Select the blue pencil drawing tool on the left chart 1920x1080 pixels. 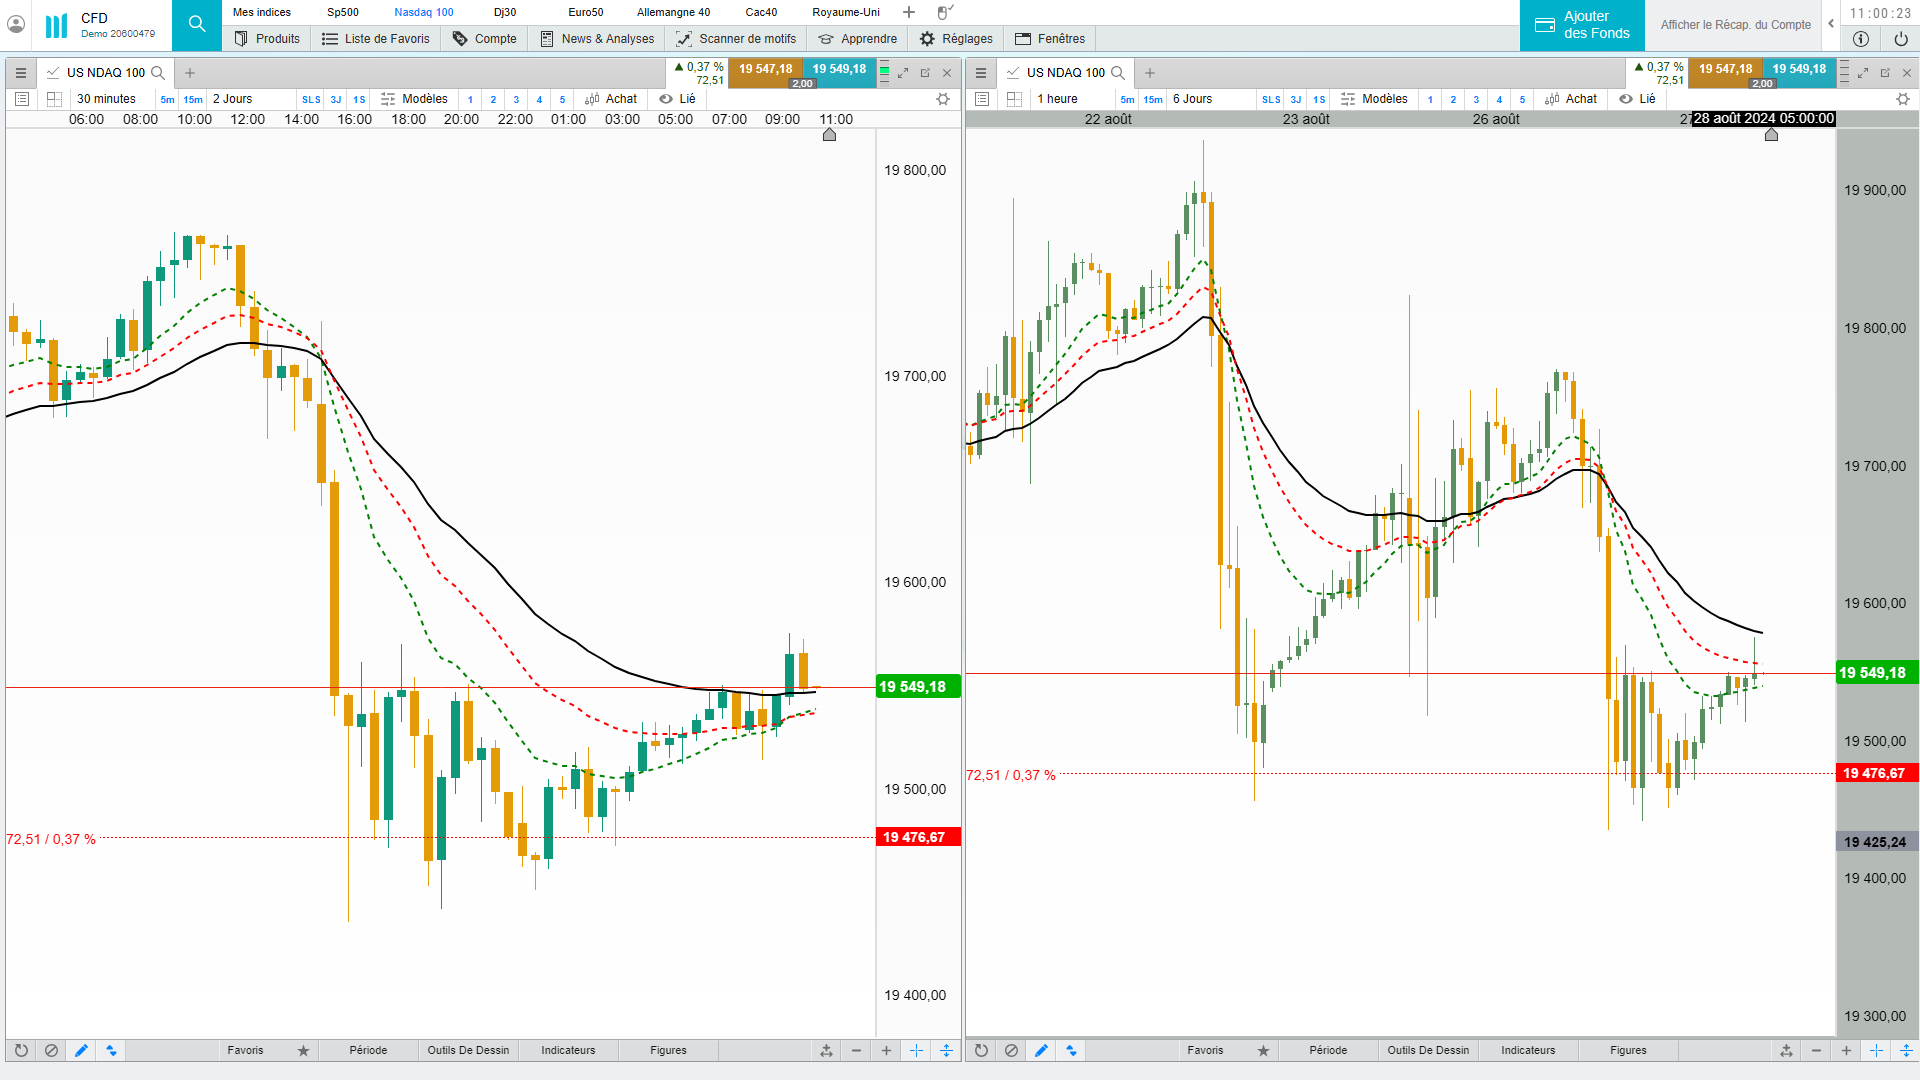click(81, 1050)
